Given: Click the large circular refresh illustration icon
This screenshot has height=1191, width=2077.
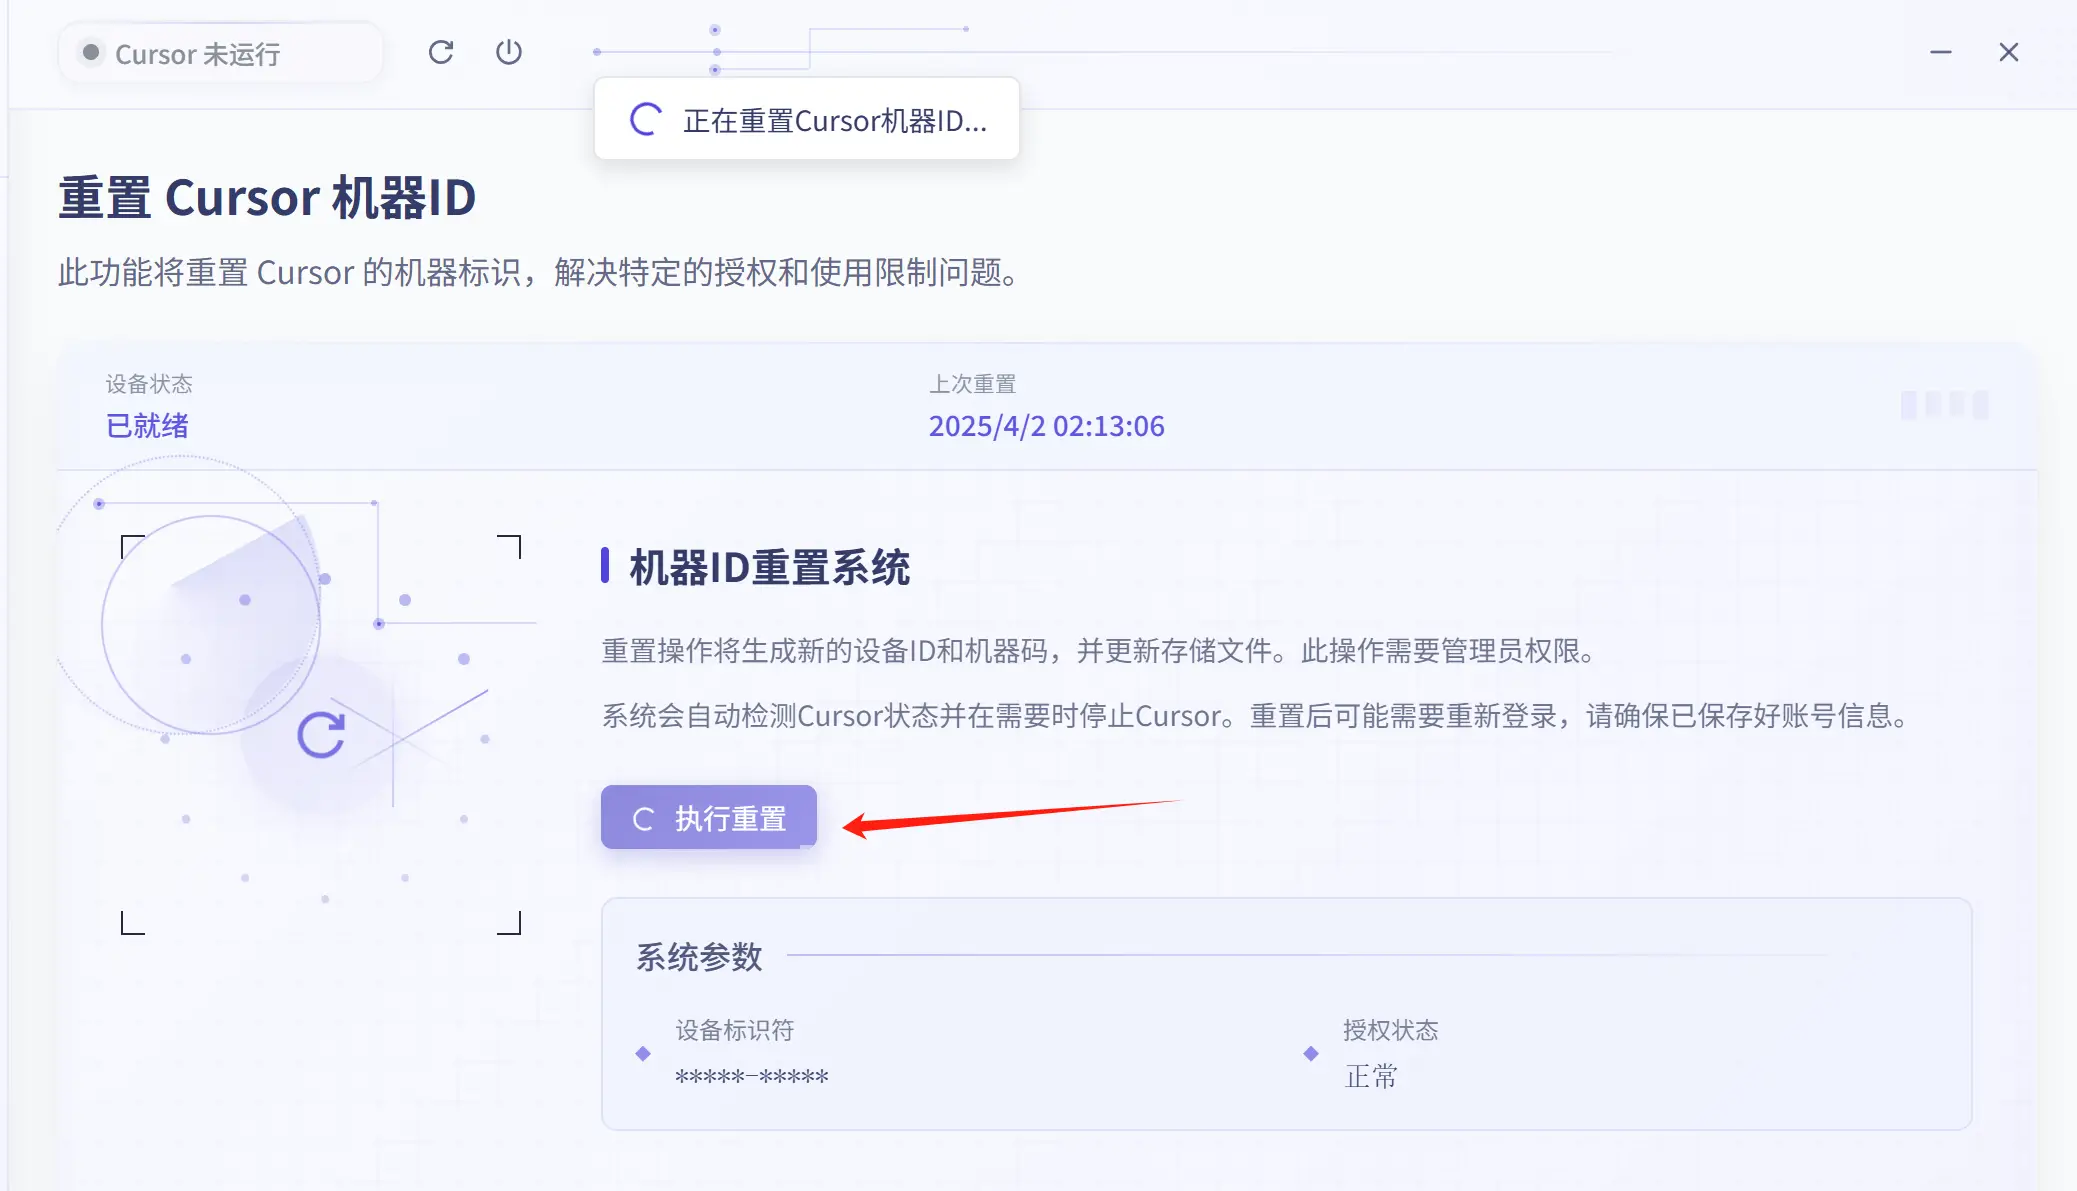Looking at the screenshot, I should tap(321, 735).
